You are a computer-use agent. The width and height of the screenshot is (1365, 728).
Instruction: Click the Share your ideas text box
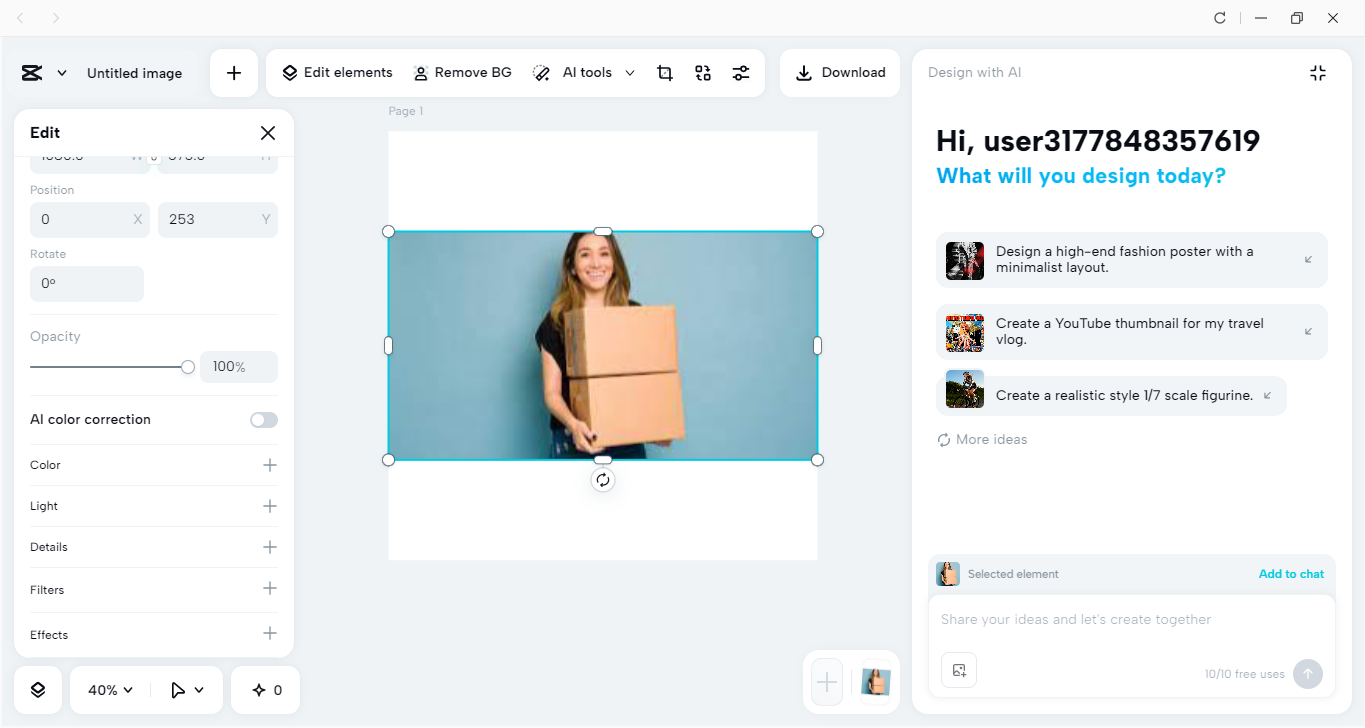pyautogui.click(x=1131, y=620)
